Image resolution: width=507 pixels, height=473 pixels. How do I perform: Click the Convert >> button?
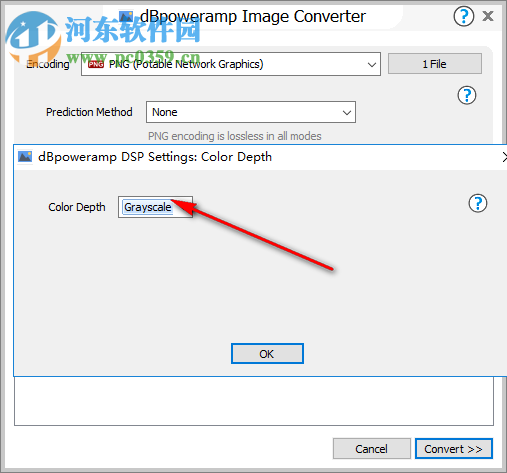[454, 449]
